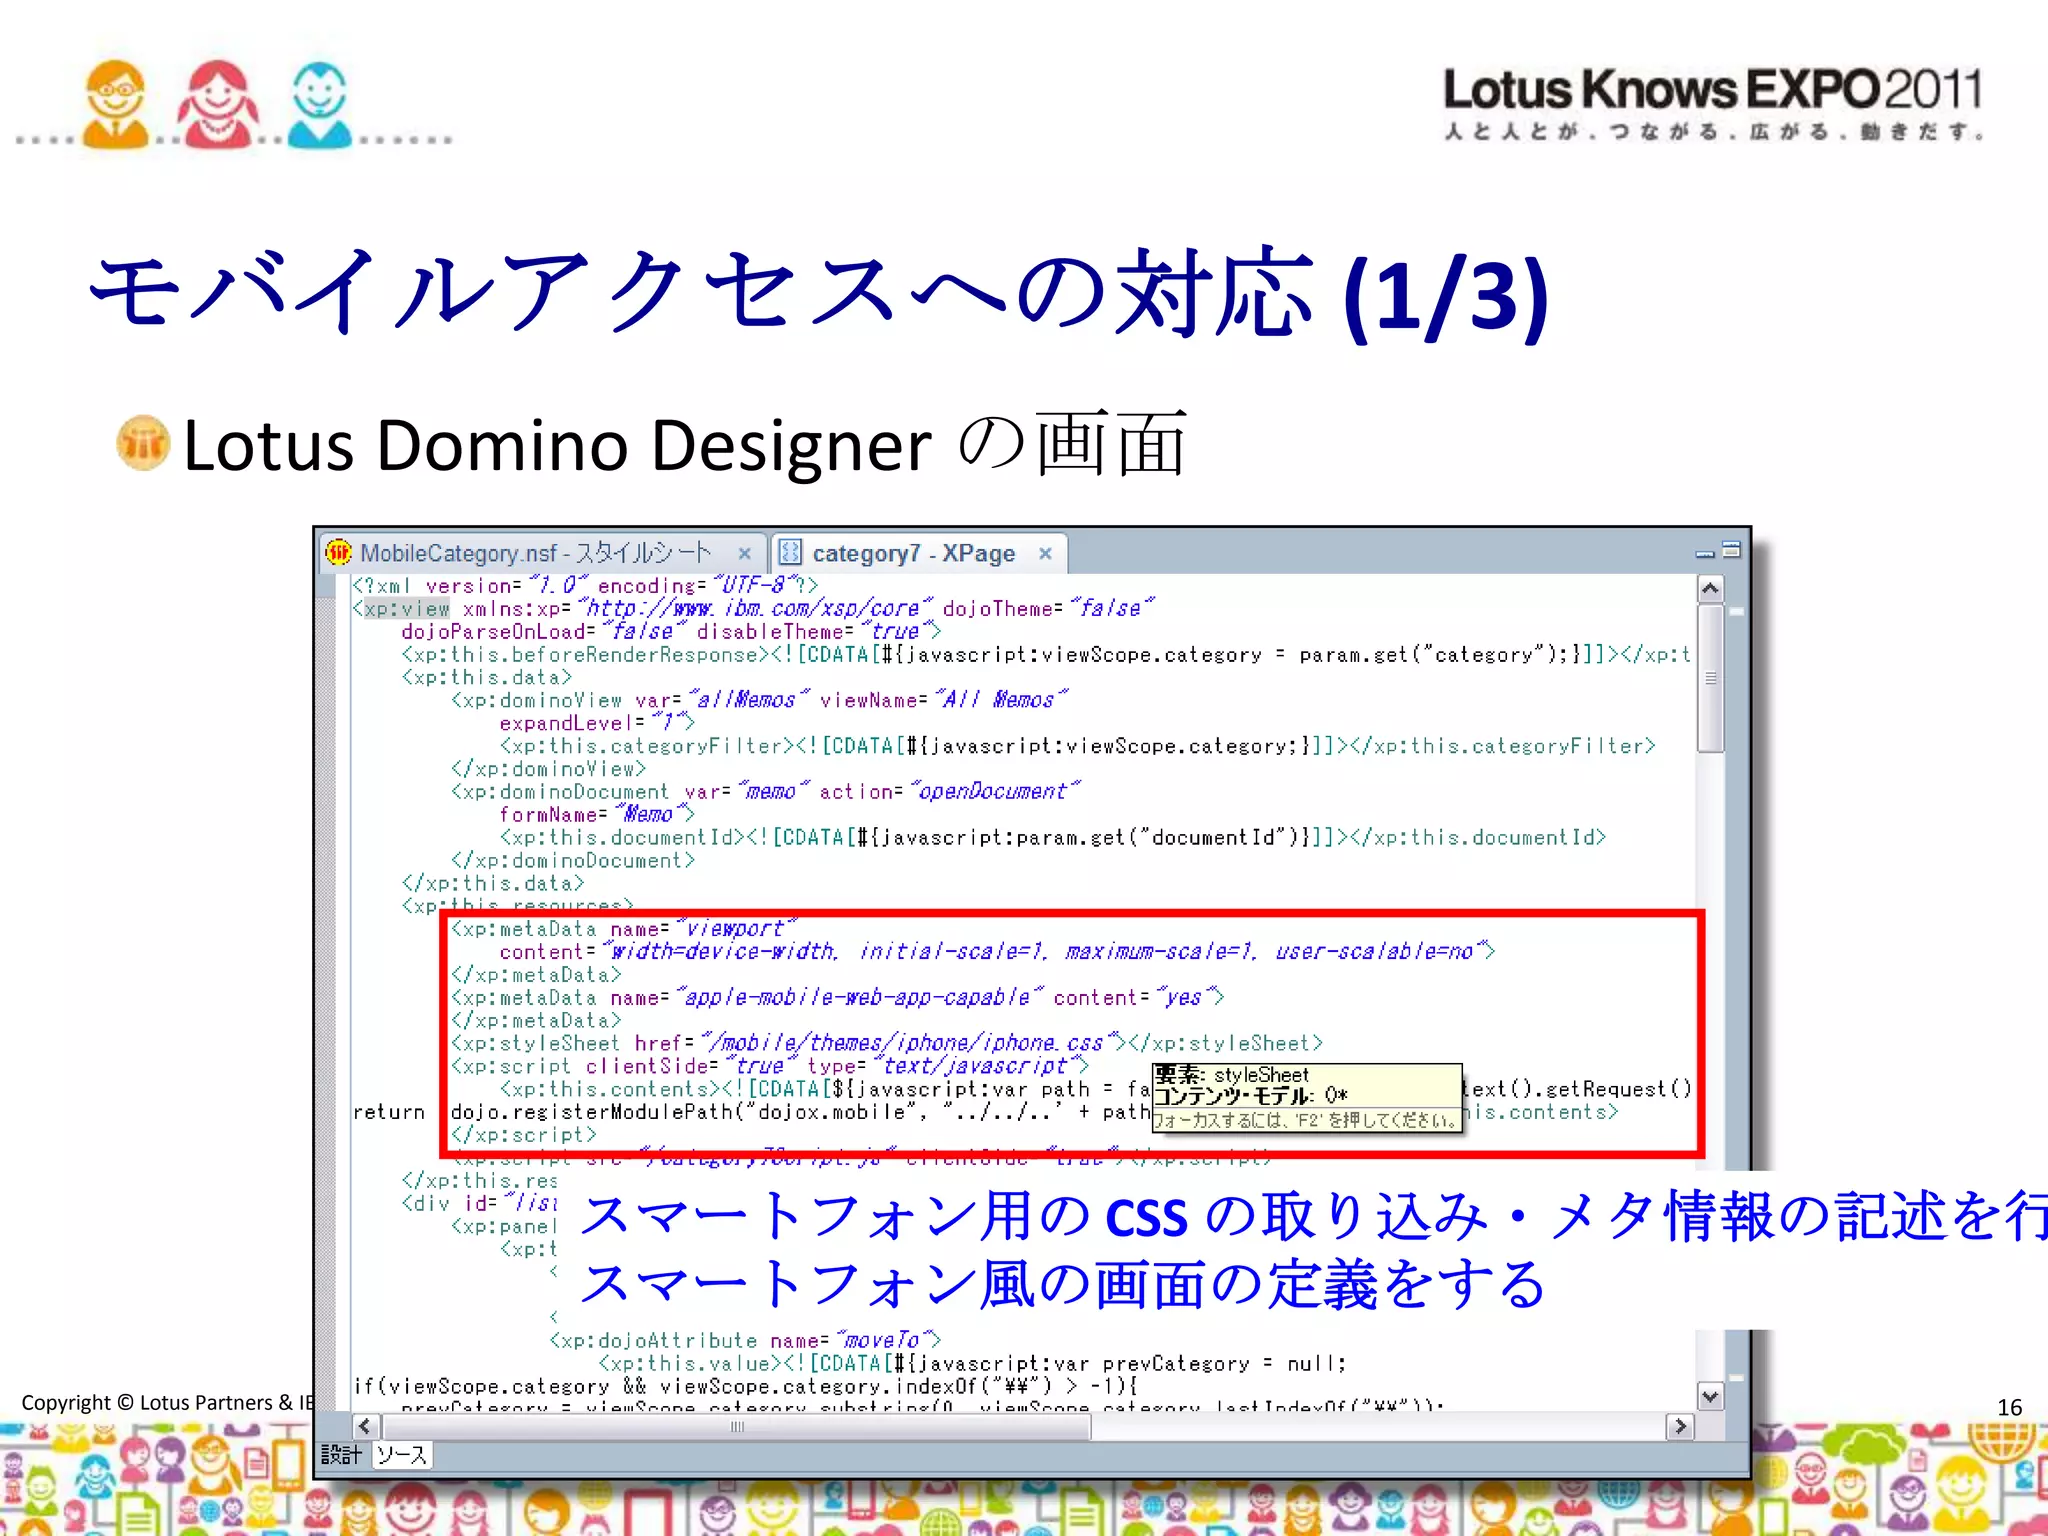Minimize the editor pane

1705,553
